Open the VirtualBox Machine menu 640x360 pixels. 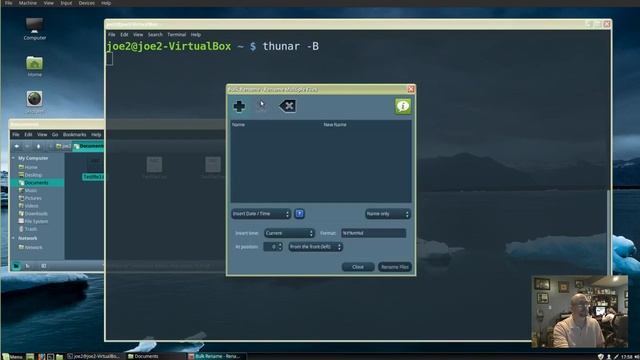28,3
